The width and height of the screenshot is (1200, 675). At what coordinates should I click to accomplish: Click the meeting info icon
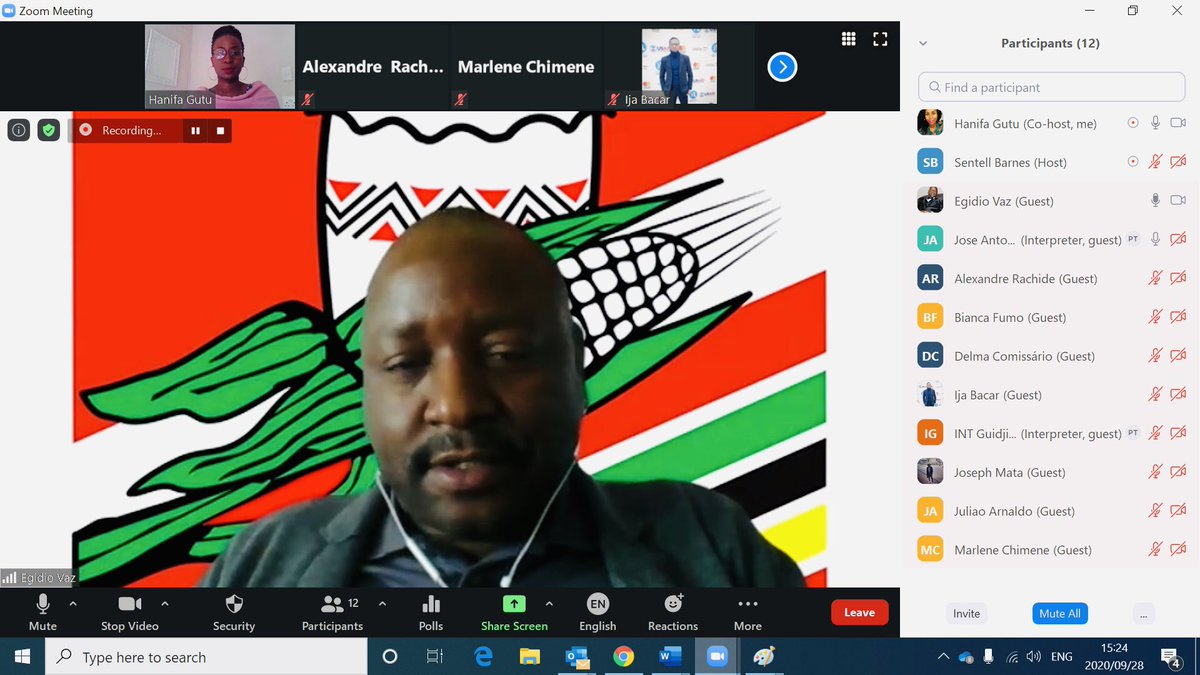(19, 130)
